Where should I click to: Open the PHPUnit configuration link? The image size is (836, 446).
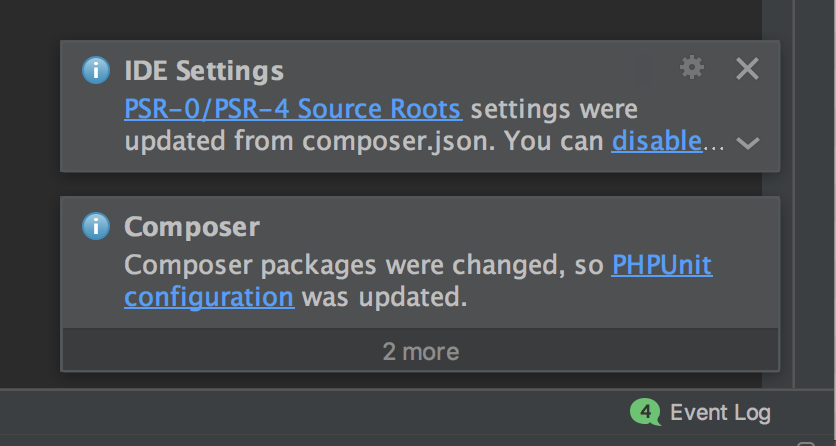point(662,265)
